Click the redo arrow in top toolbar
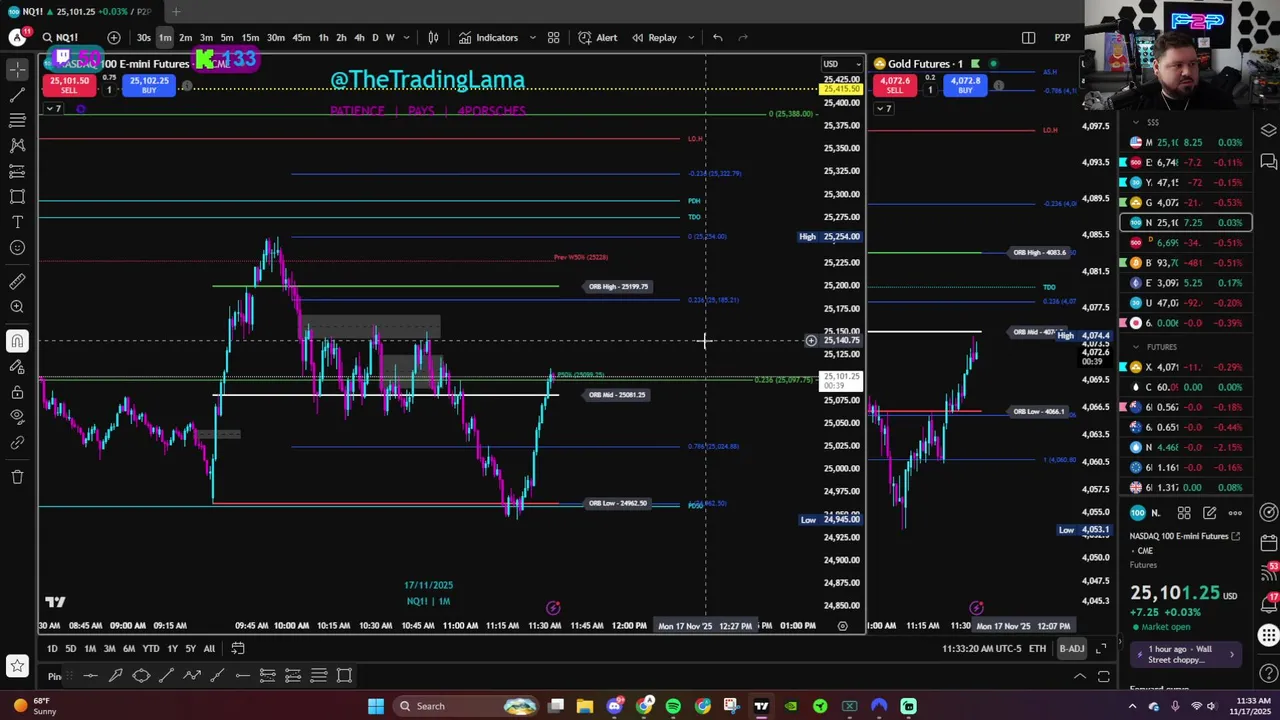 click(743, 38)
